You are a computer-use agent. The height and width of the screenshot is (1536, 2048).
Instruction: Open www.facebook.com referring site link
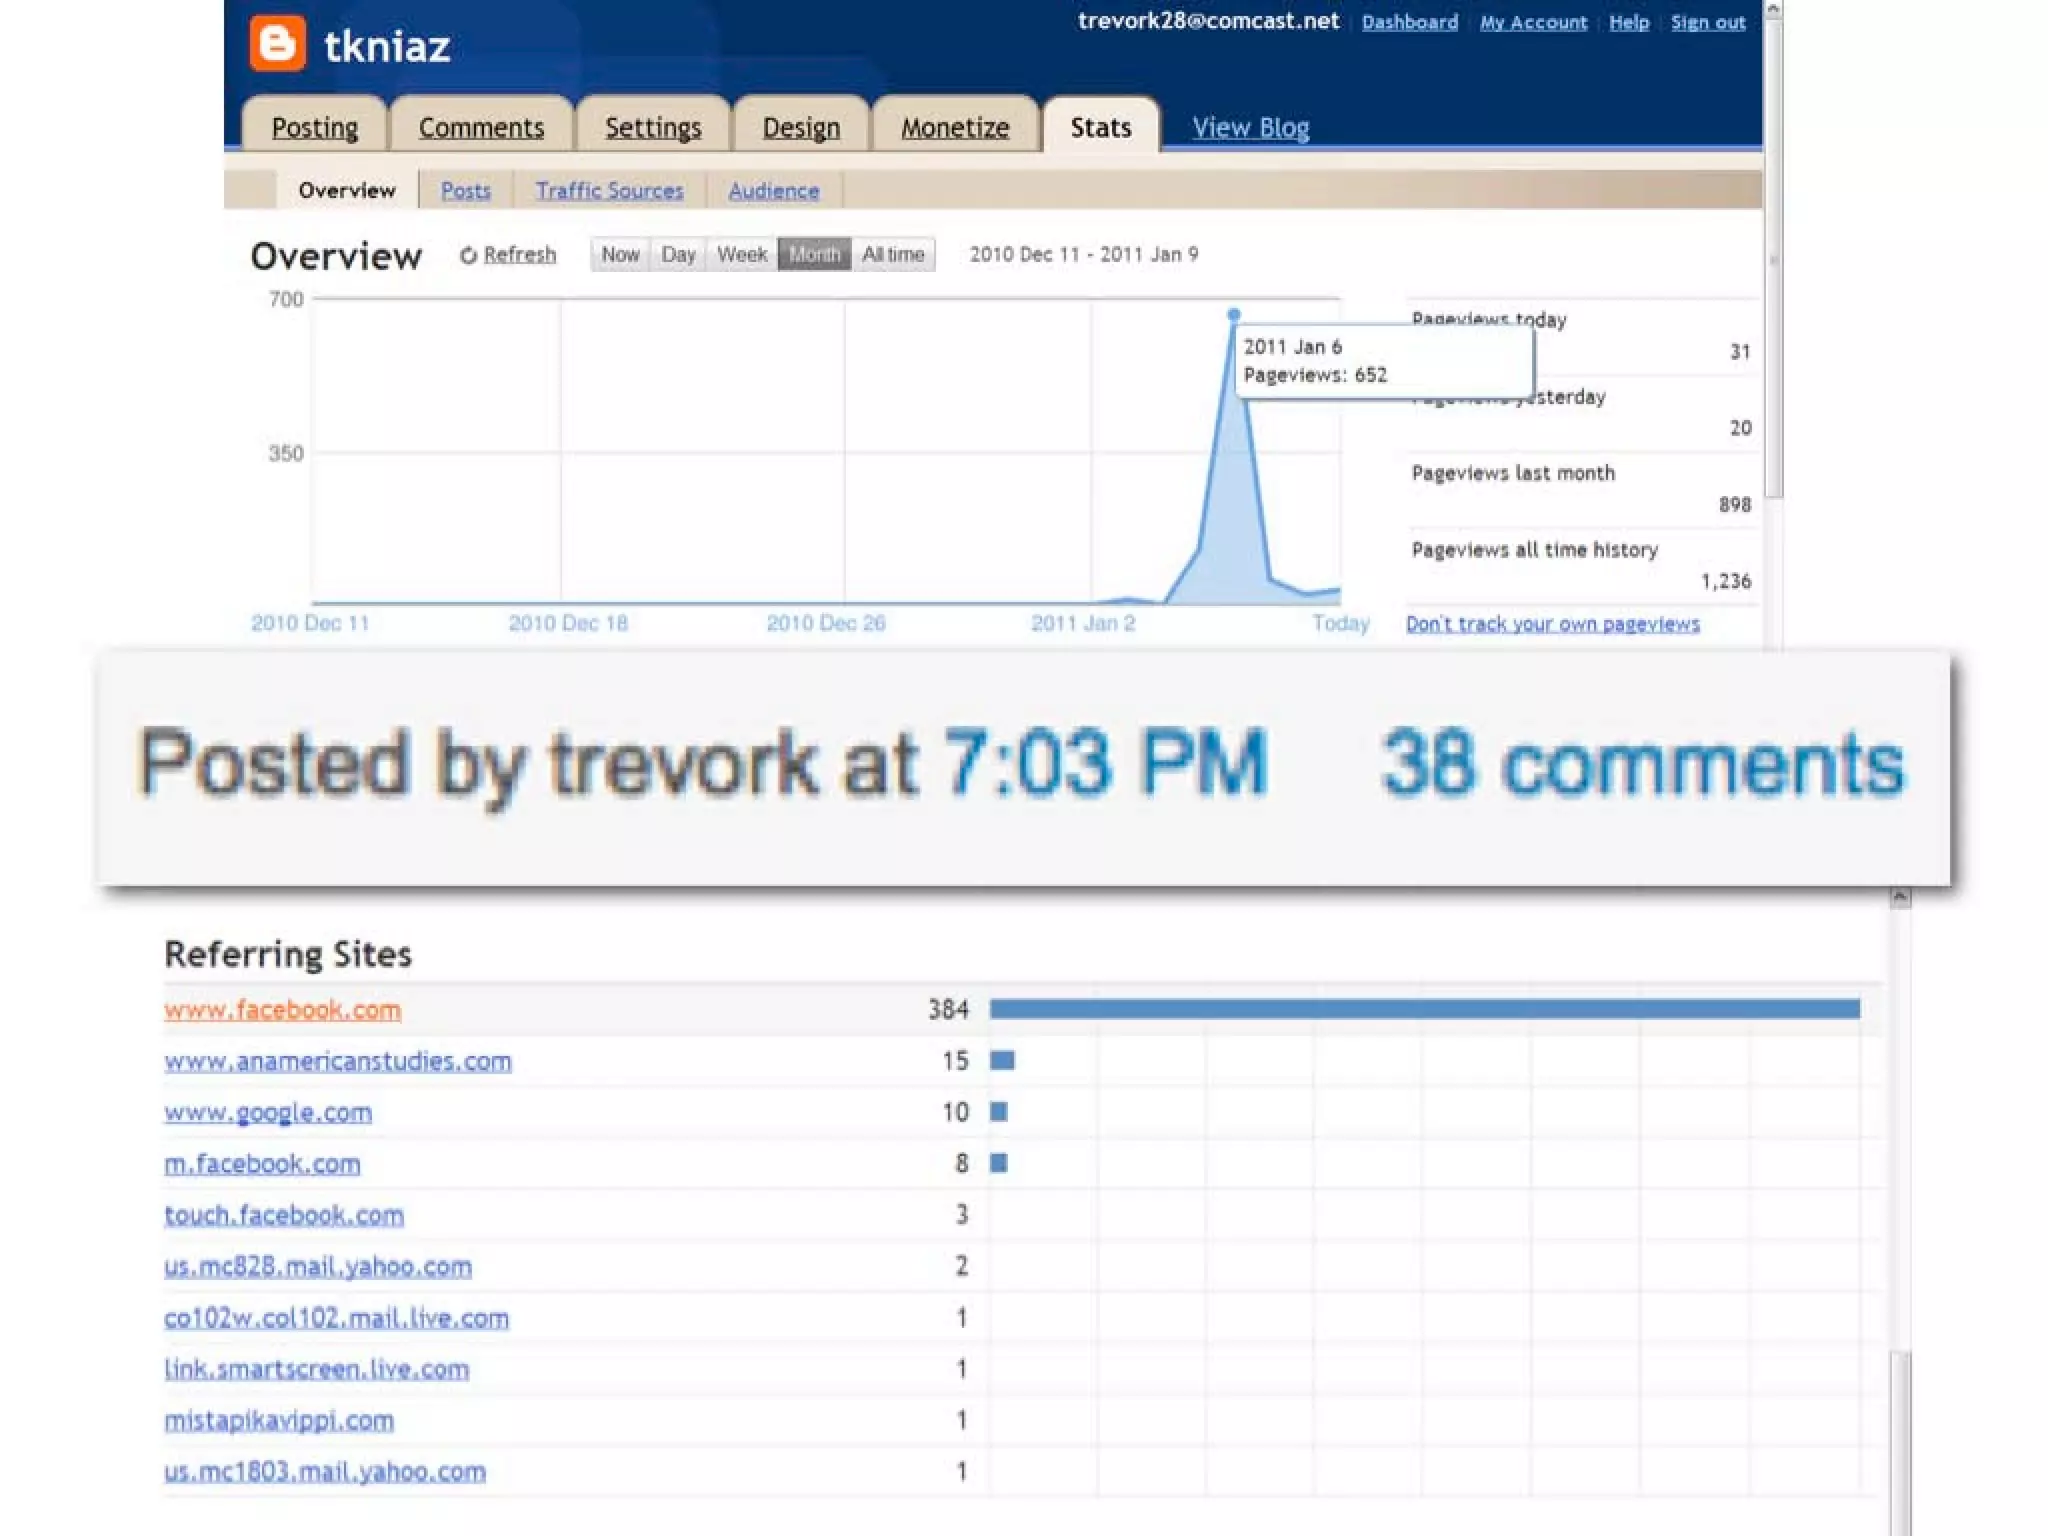283,1010
